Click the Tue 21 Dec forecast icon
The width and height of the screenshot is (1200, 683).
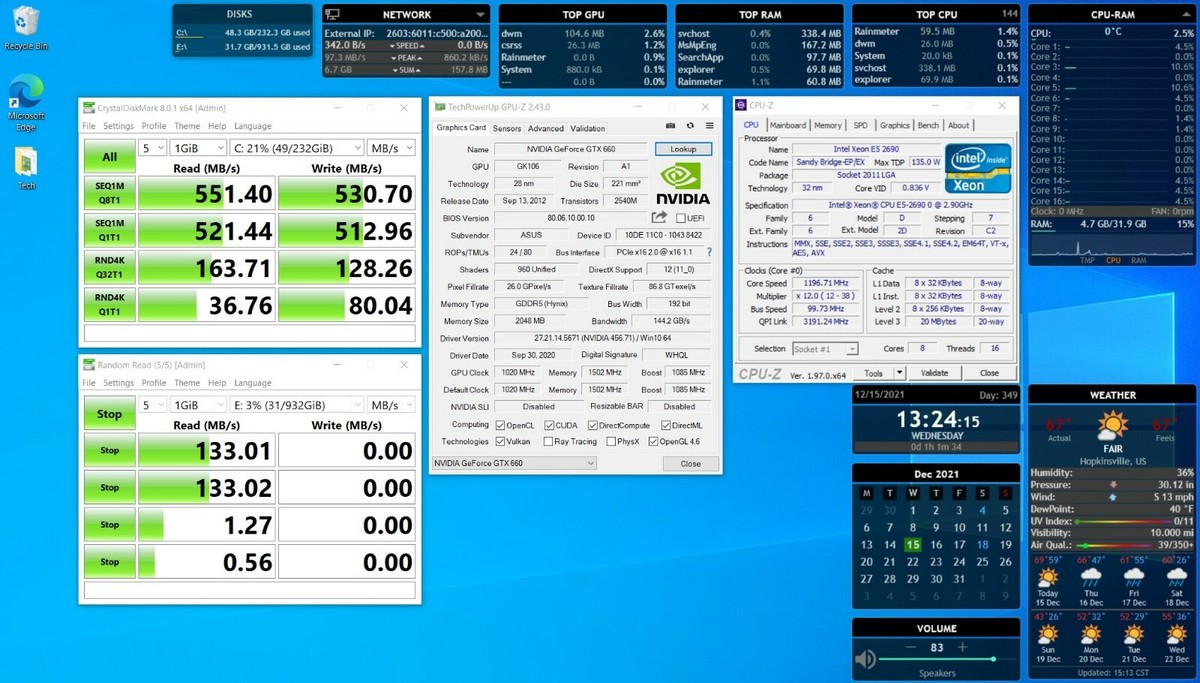tap(1133, 635)
